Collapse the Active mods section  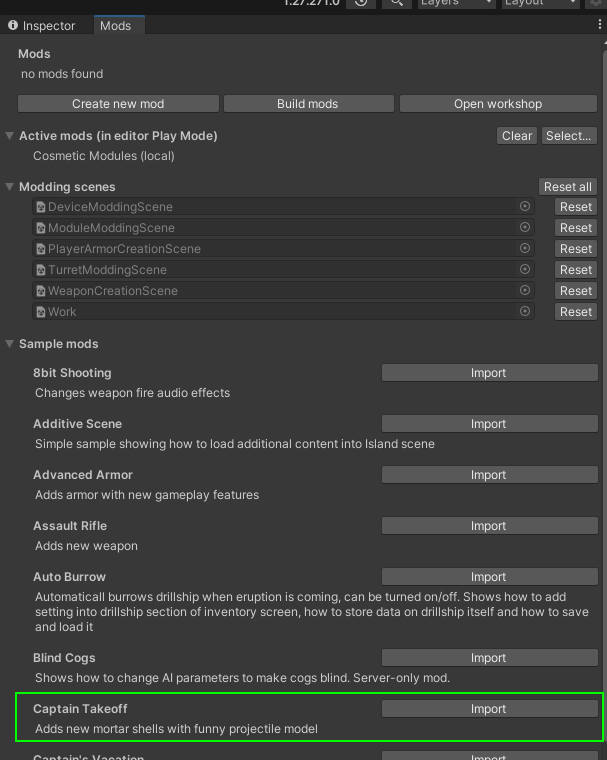point(10,136)
